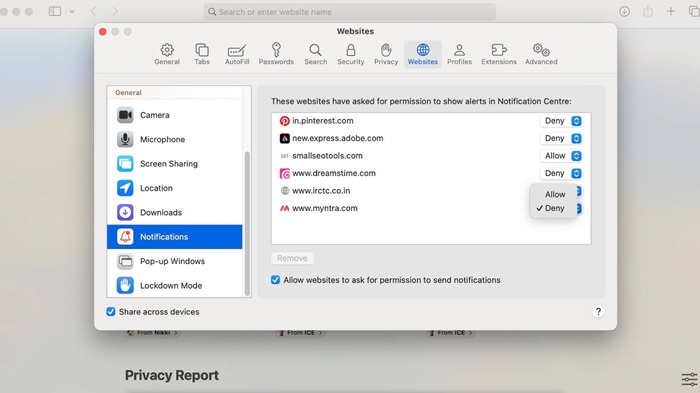Select smallseotools.com row

click(x=431, y=156)
